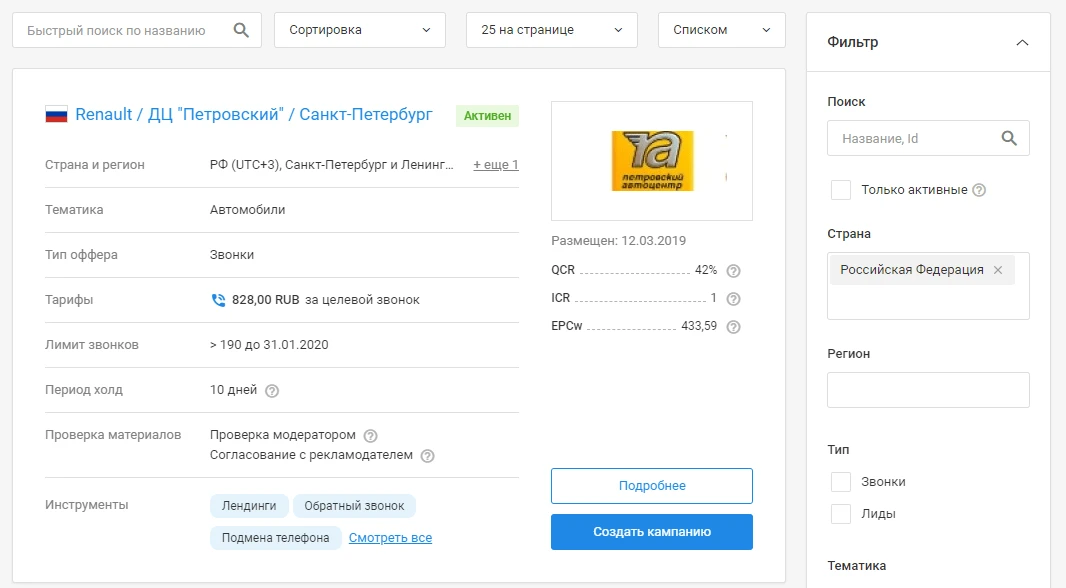1066x588 pixels.
Task: Open the 25 на странице dropdown
Action: [x=551, y=30]
